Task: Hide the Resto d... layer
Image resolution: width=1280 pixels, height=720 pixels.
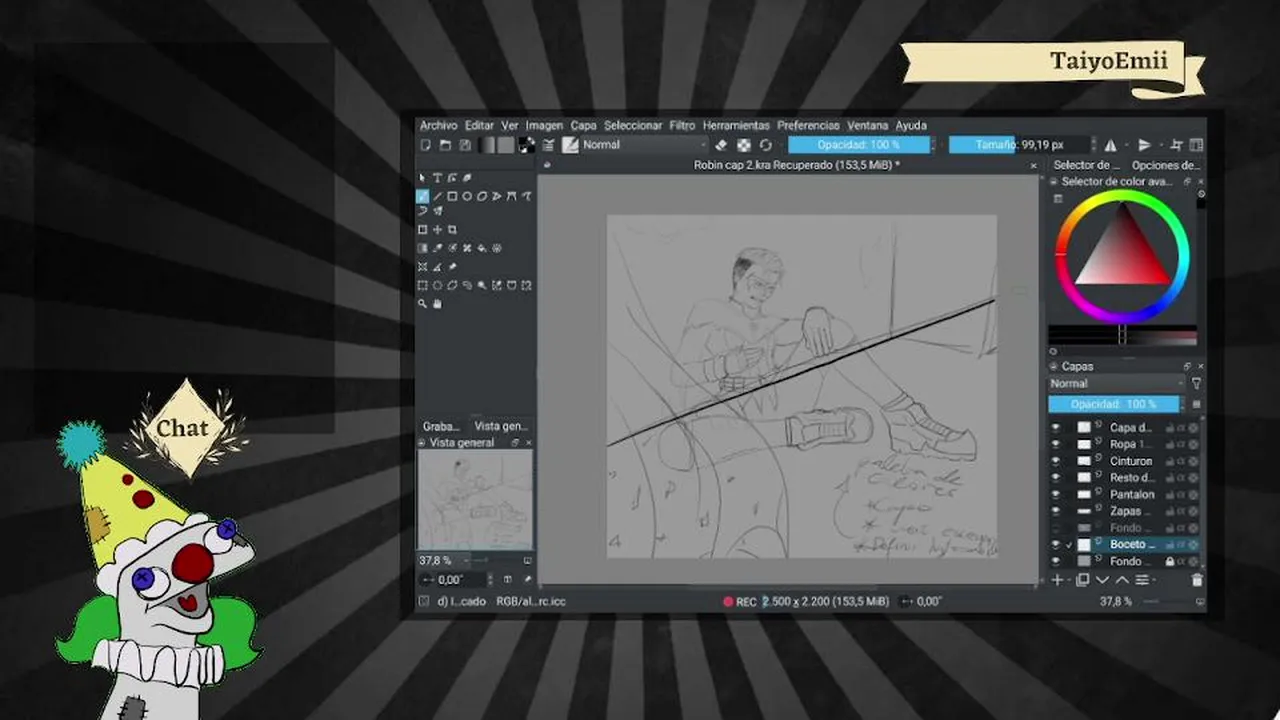Action: point(1056,478)
